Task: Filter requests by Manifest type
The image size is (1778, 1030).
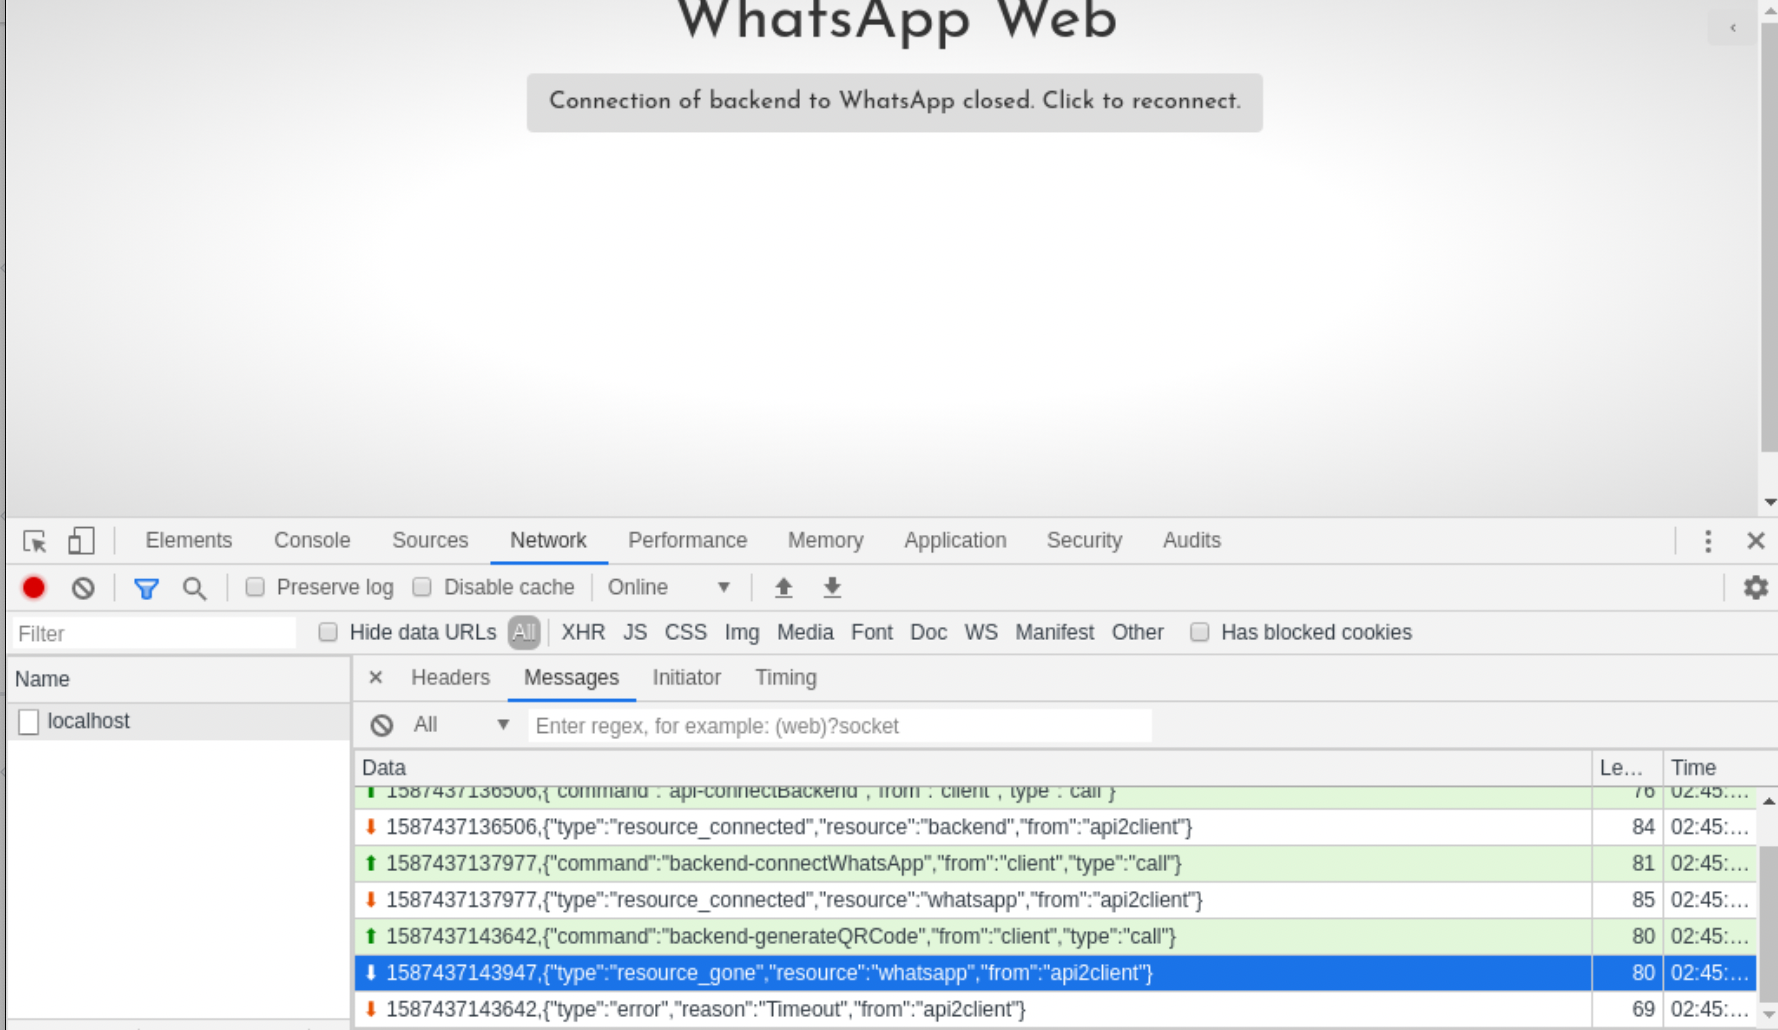Action: tap(1055, 633)
